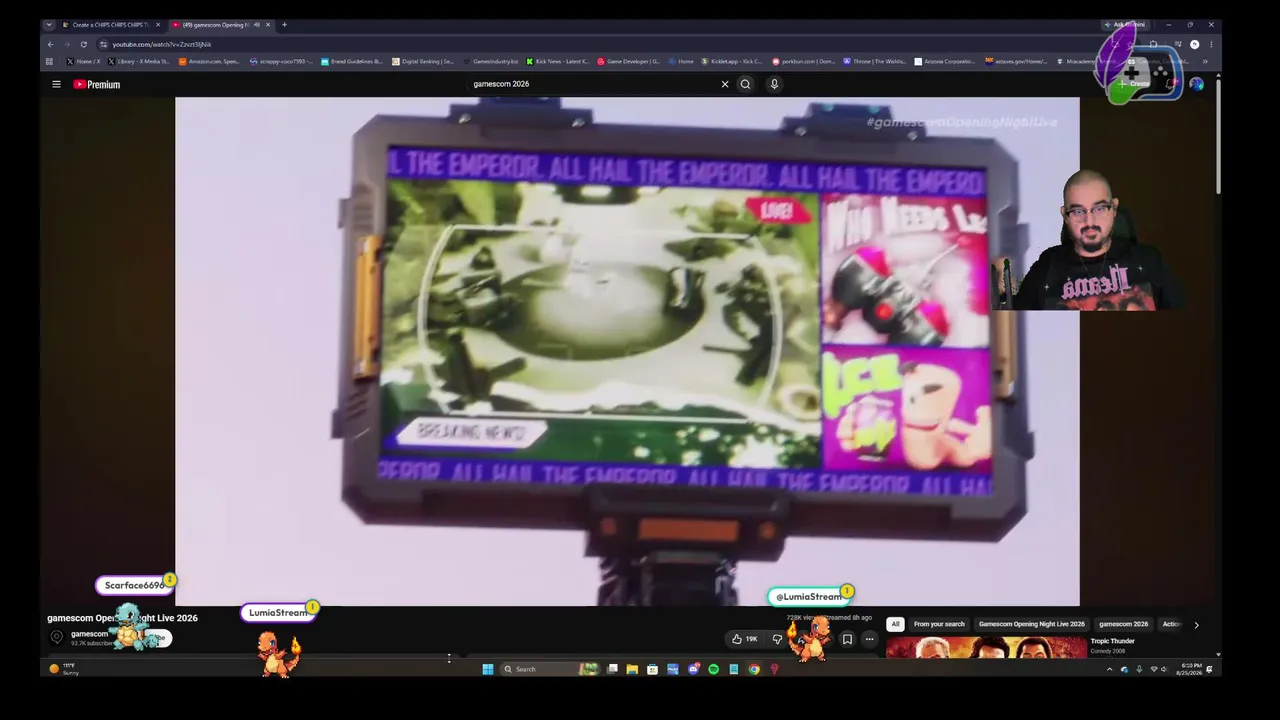View site information for youtube.com

(103, 44)
